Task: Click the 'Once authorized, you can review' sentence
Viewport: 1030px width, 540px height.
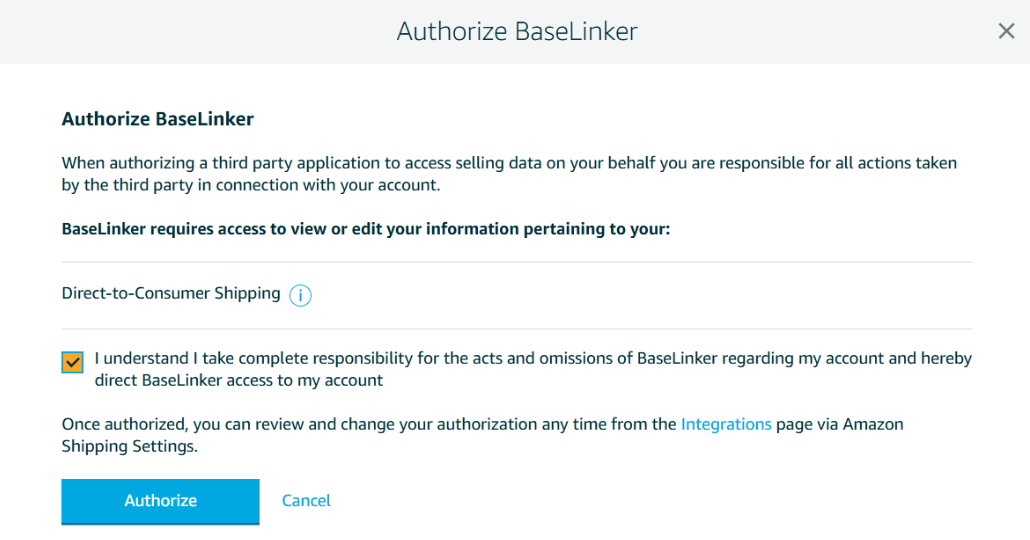Action: point(482,435)
